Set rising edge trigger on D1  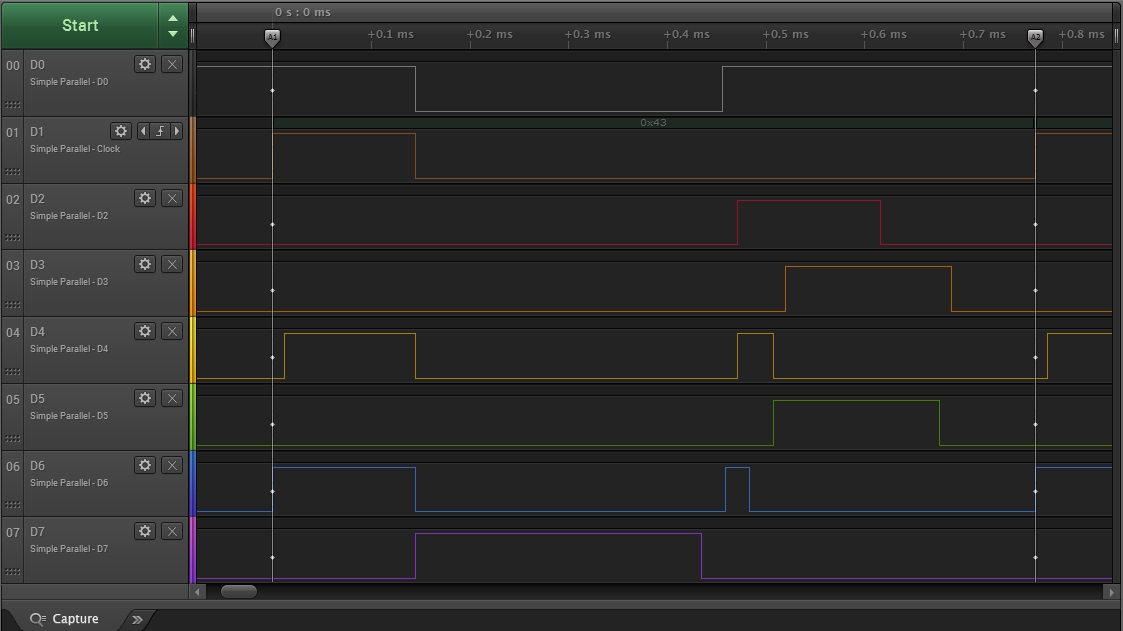[x=160, y=131]
